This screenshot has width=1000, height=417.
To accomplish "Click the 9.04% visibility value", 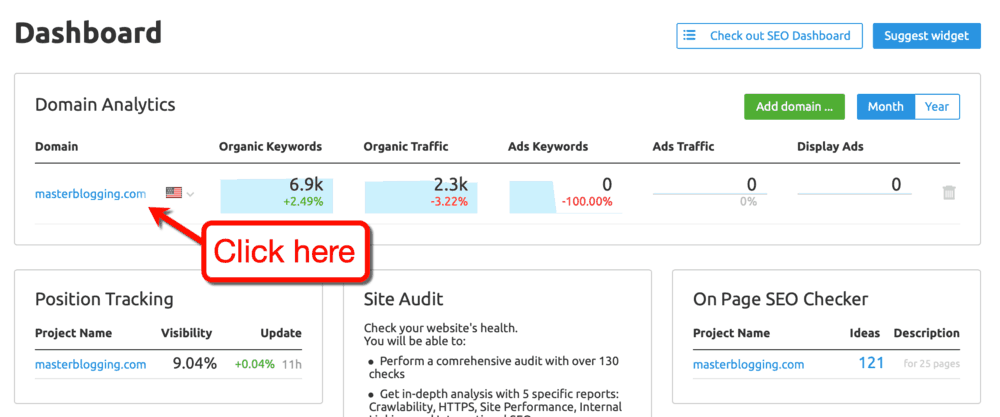I will (195, 364).
